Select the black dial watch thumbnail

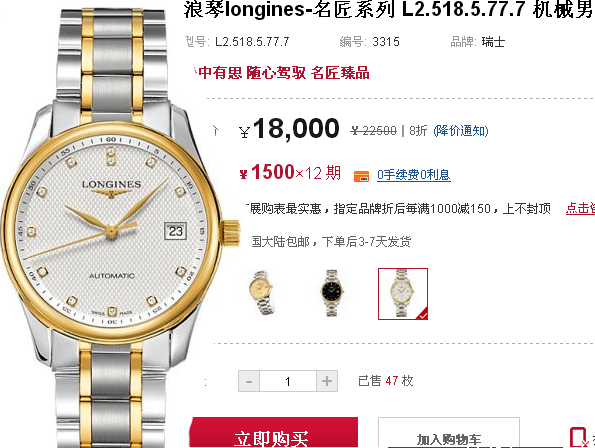click(332, 293)
